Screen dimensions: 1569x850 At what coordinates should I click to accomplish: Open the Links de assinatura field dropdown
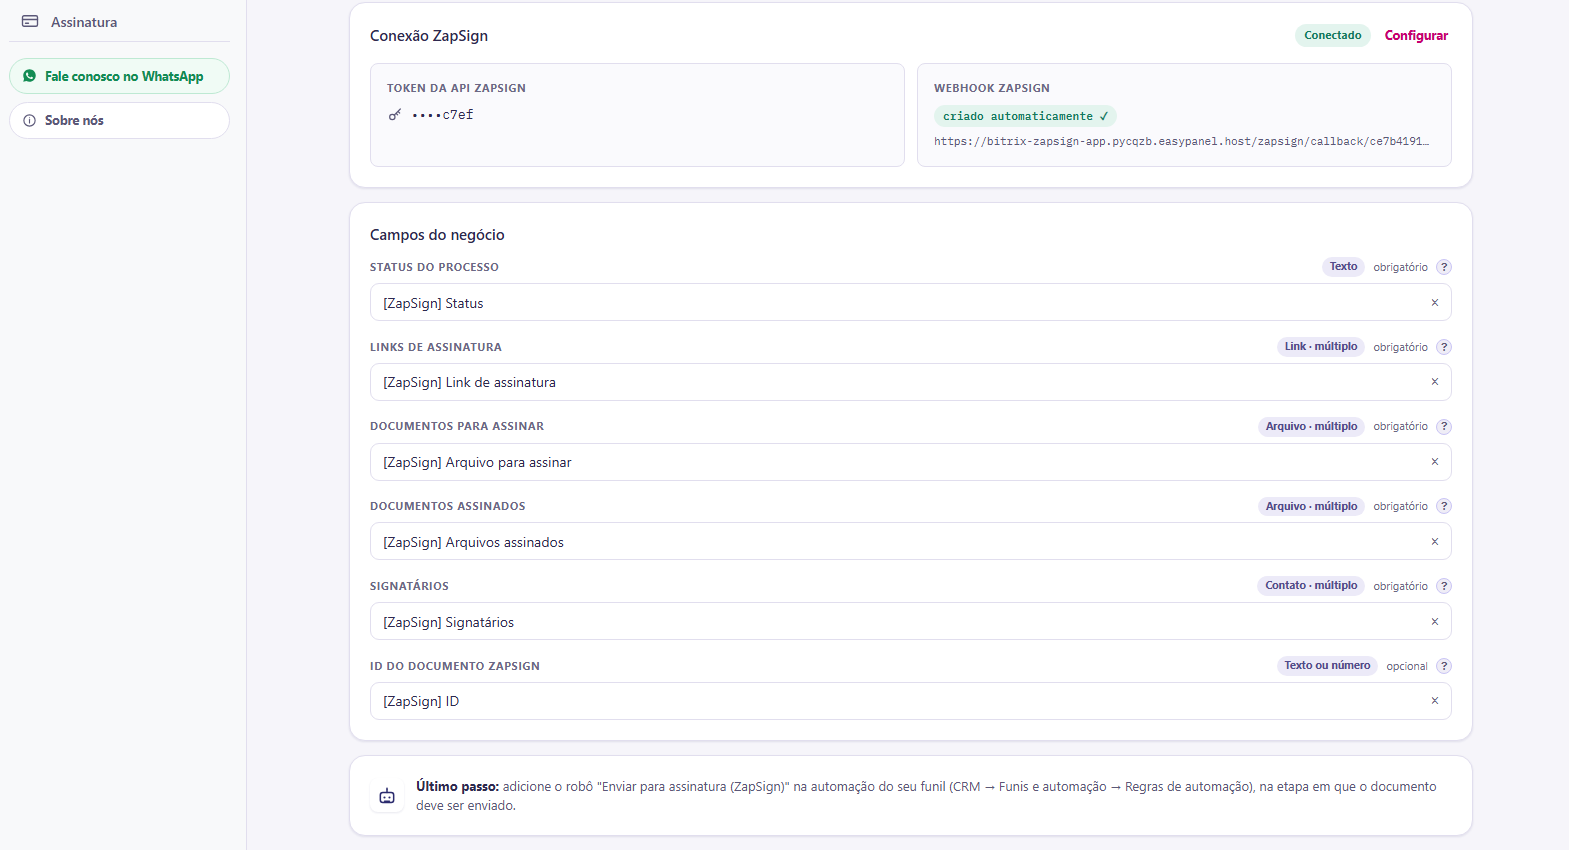910,382
